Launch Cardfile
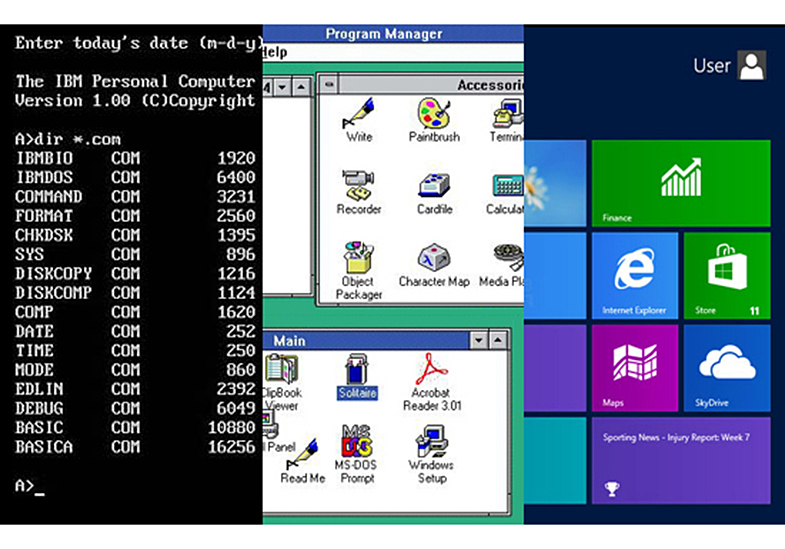785x549 pixels. point(434,194)
